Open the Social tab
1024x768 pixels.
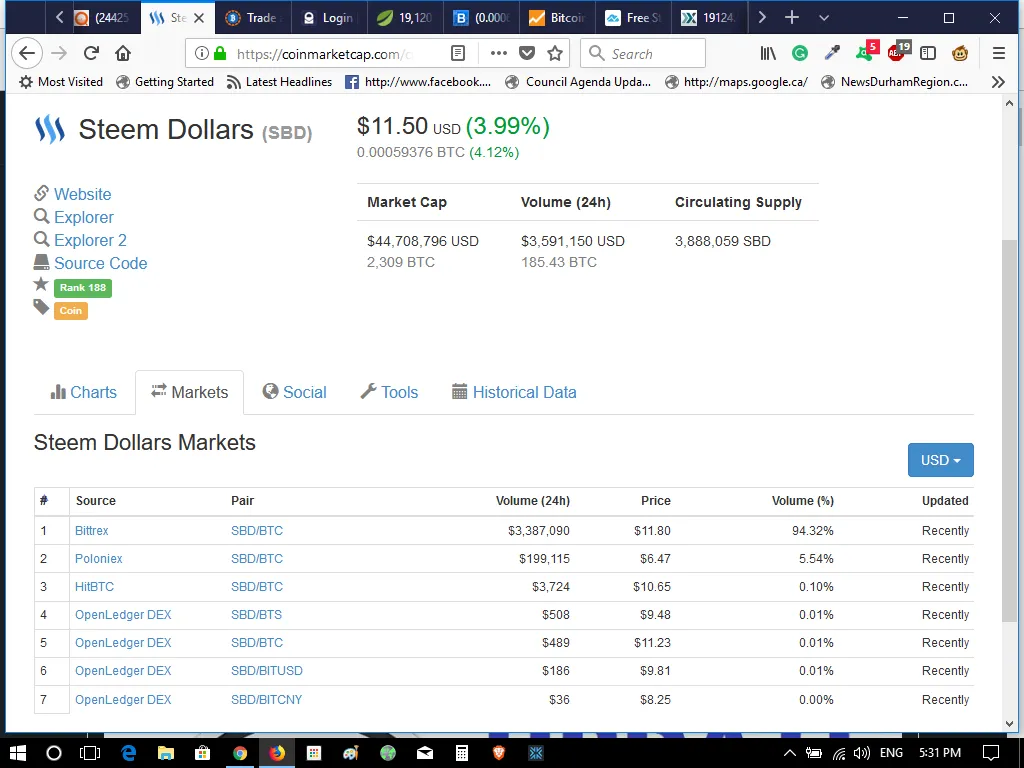(295, 392)
